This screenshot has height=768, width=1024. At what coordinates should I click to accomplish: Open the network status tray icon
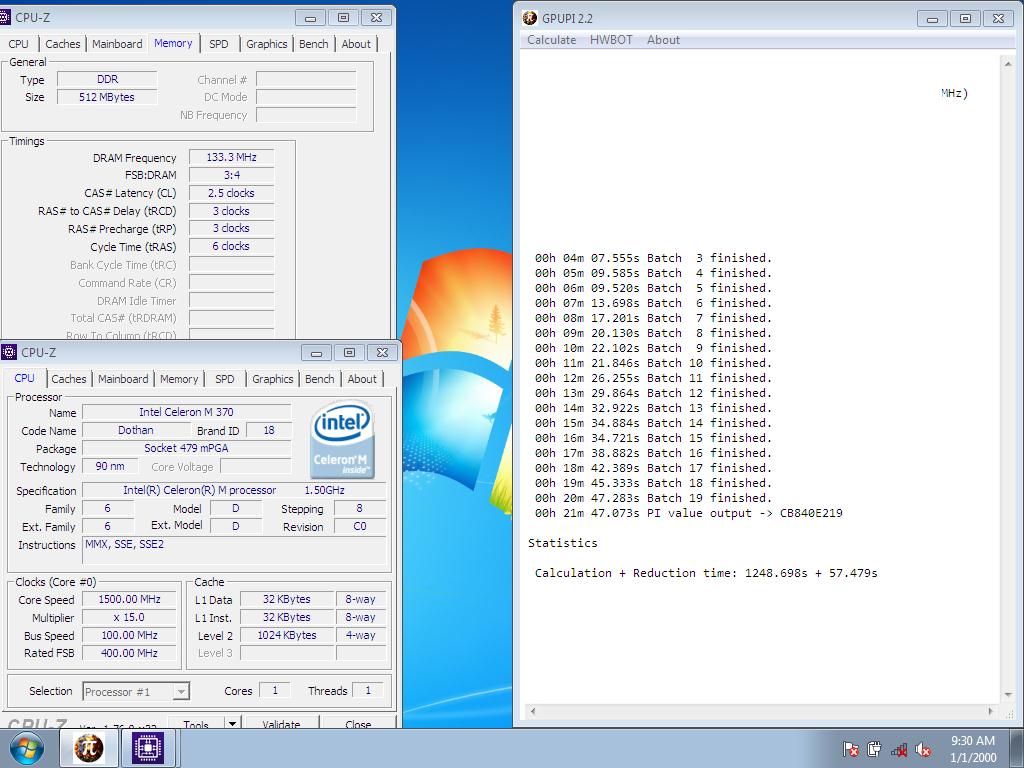point(899,749)
